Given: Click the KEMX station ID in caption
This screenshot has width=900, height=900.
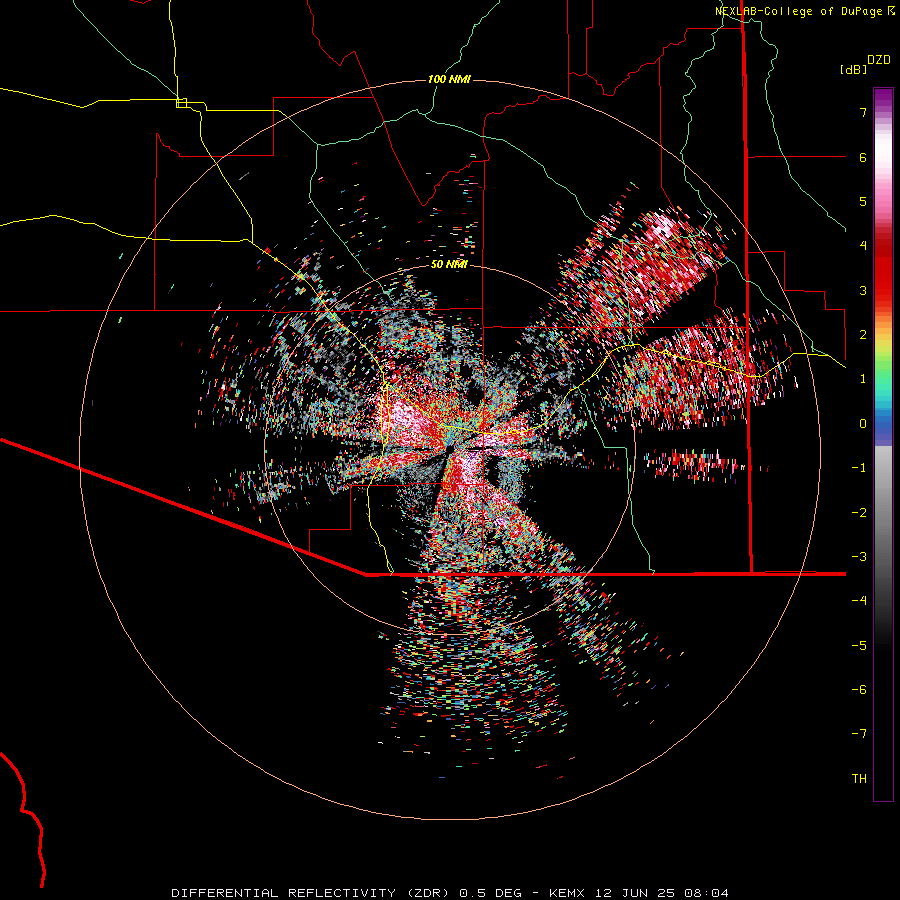Looking at the screenshot, I should click(x=567, y=893).
